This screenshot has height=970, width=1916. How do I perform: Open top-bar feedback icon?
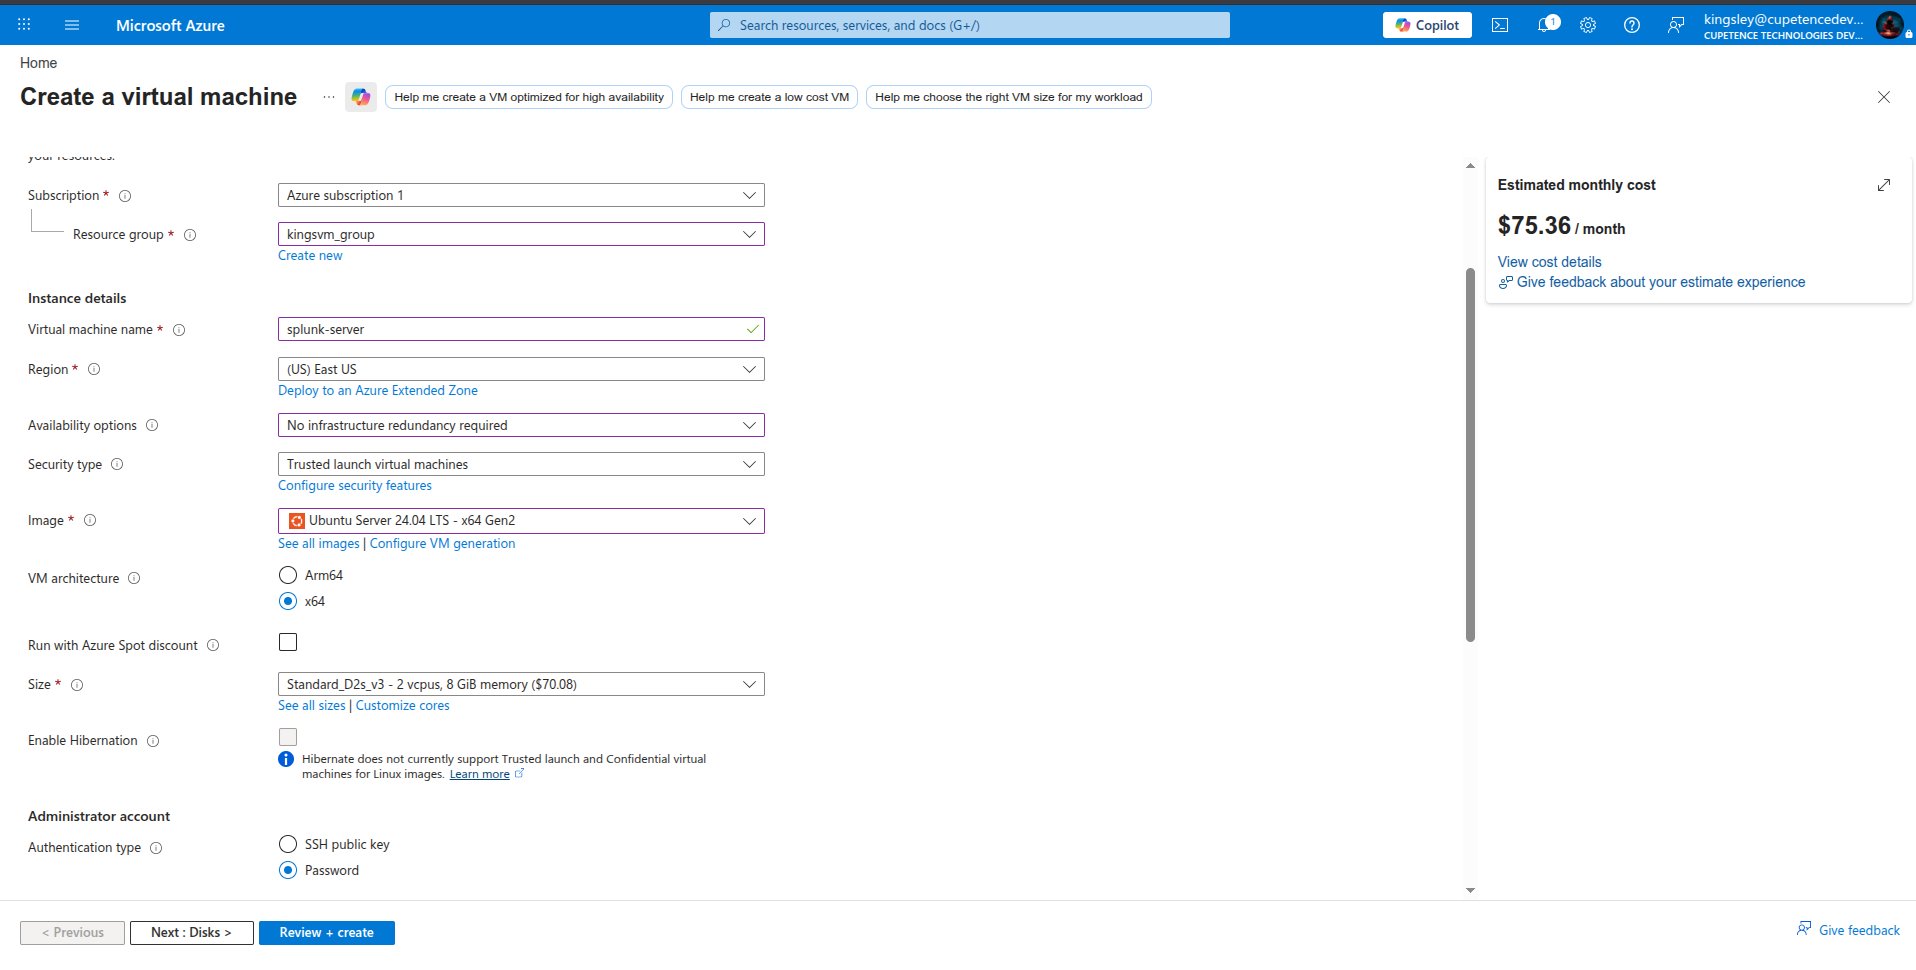coord(1676,25)
